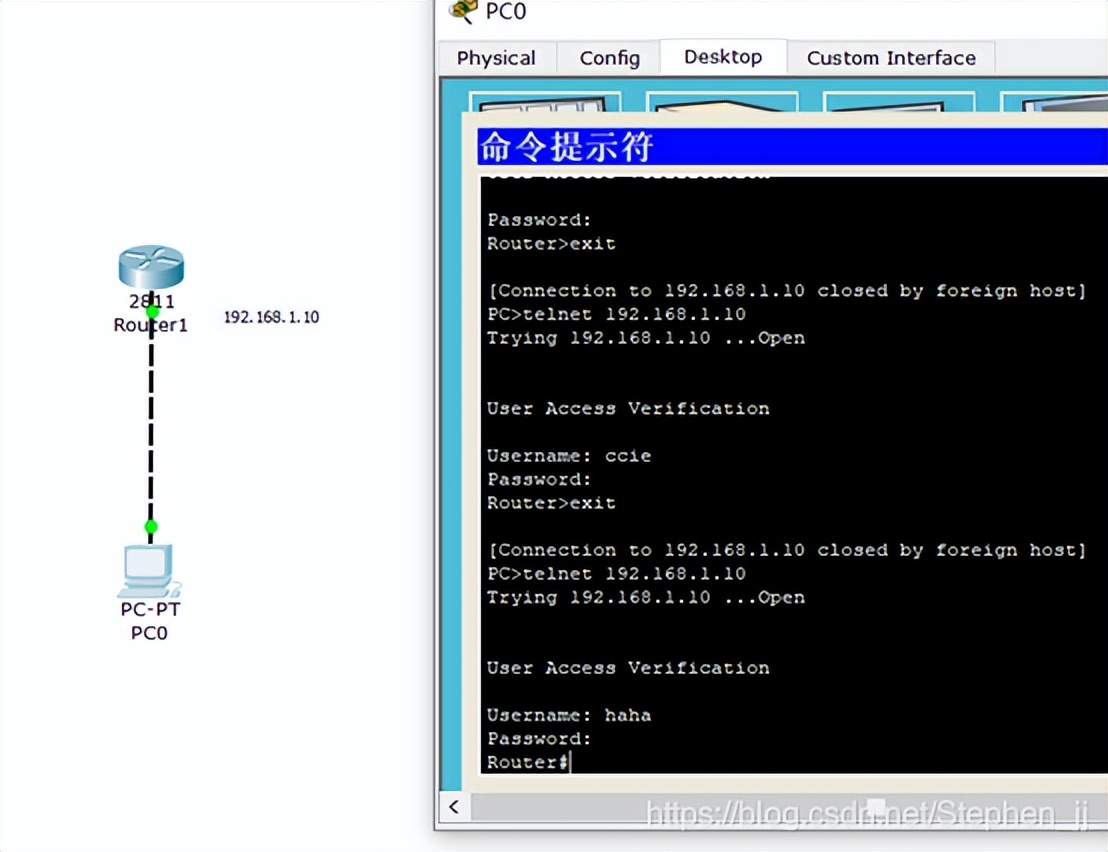The image size is (1108, 852).
Task: Click the 192.168.1.10 label near Router1
Action: (271, 316)
